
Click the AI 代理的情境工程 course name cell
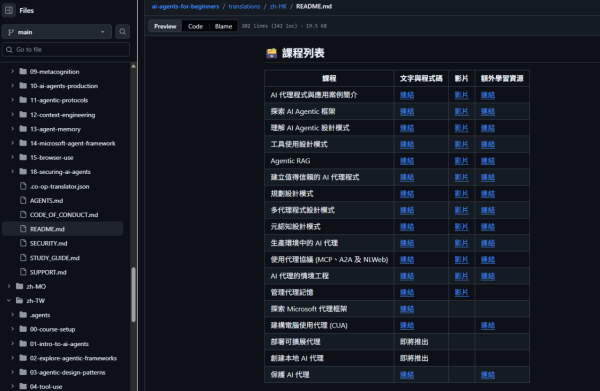[x=329, y=276]
